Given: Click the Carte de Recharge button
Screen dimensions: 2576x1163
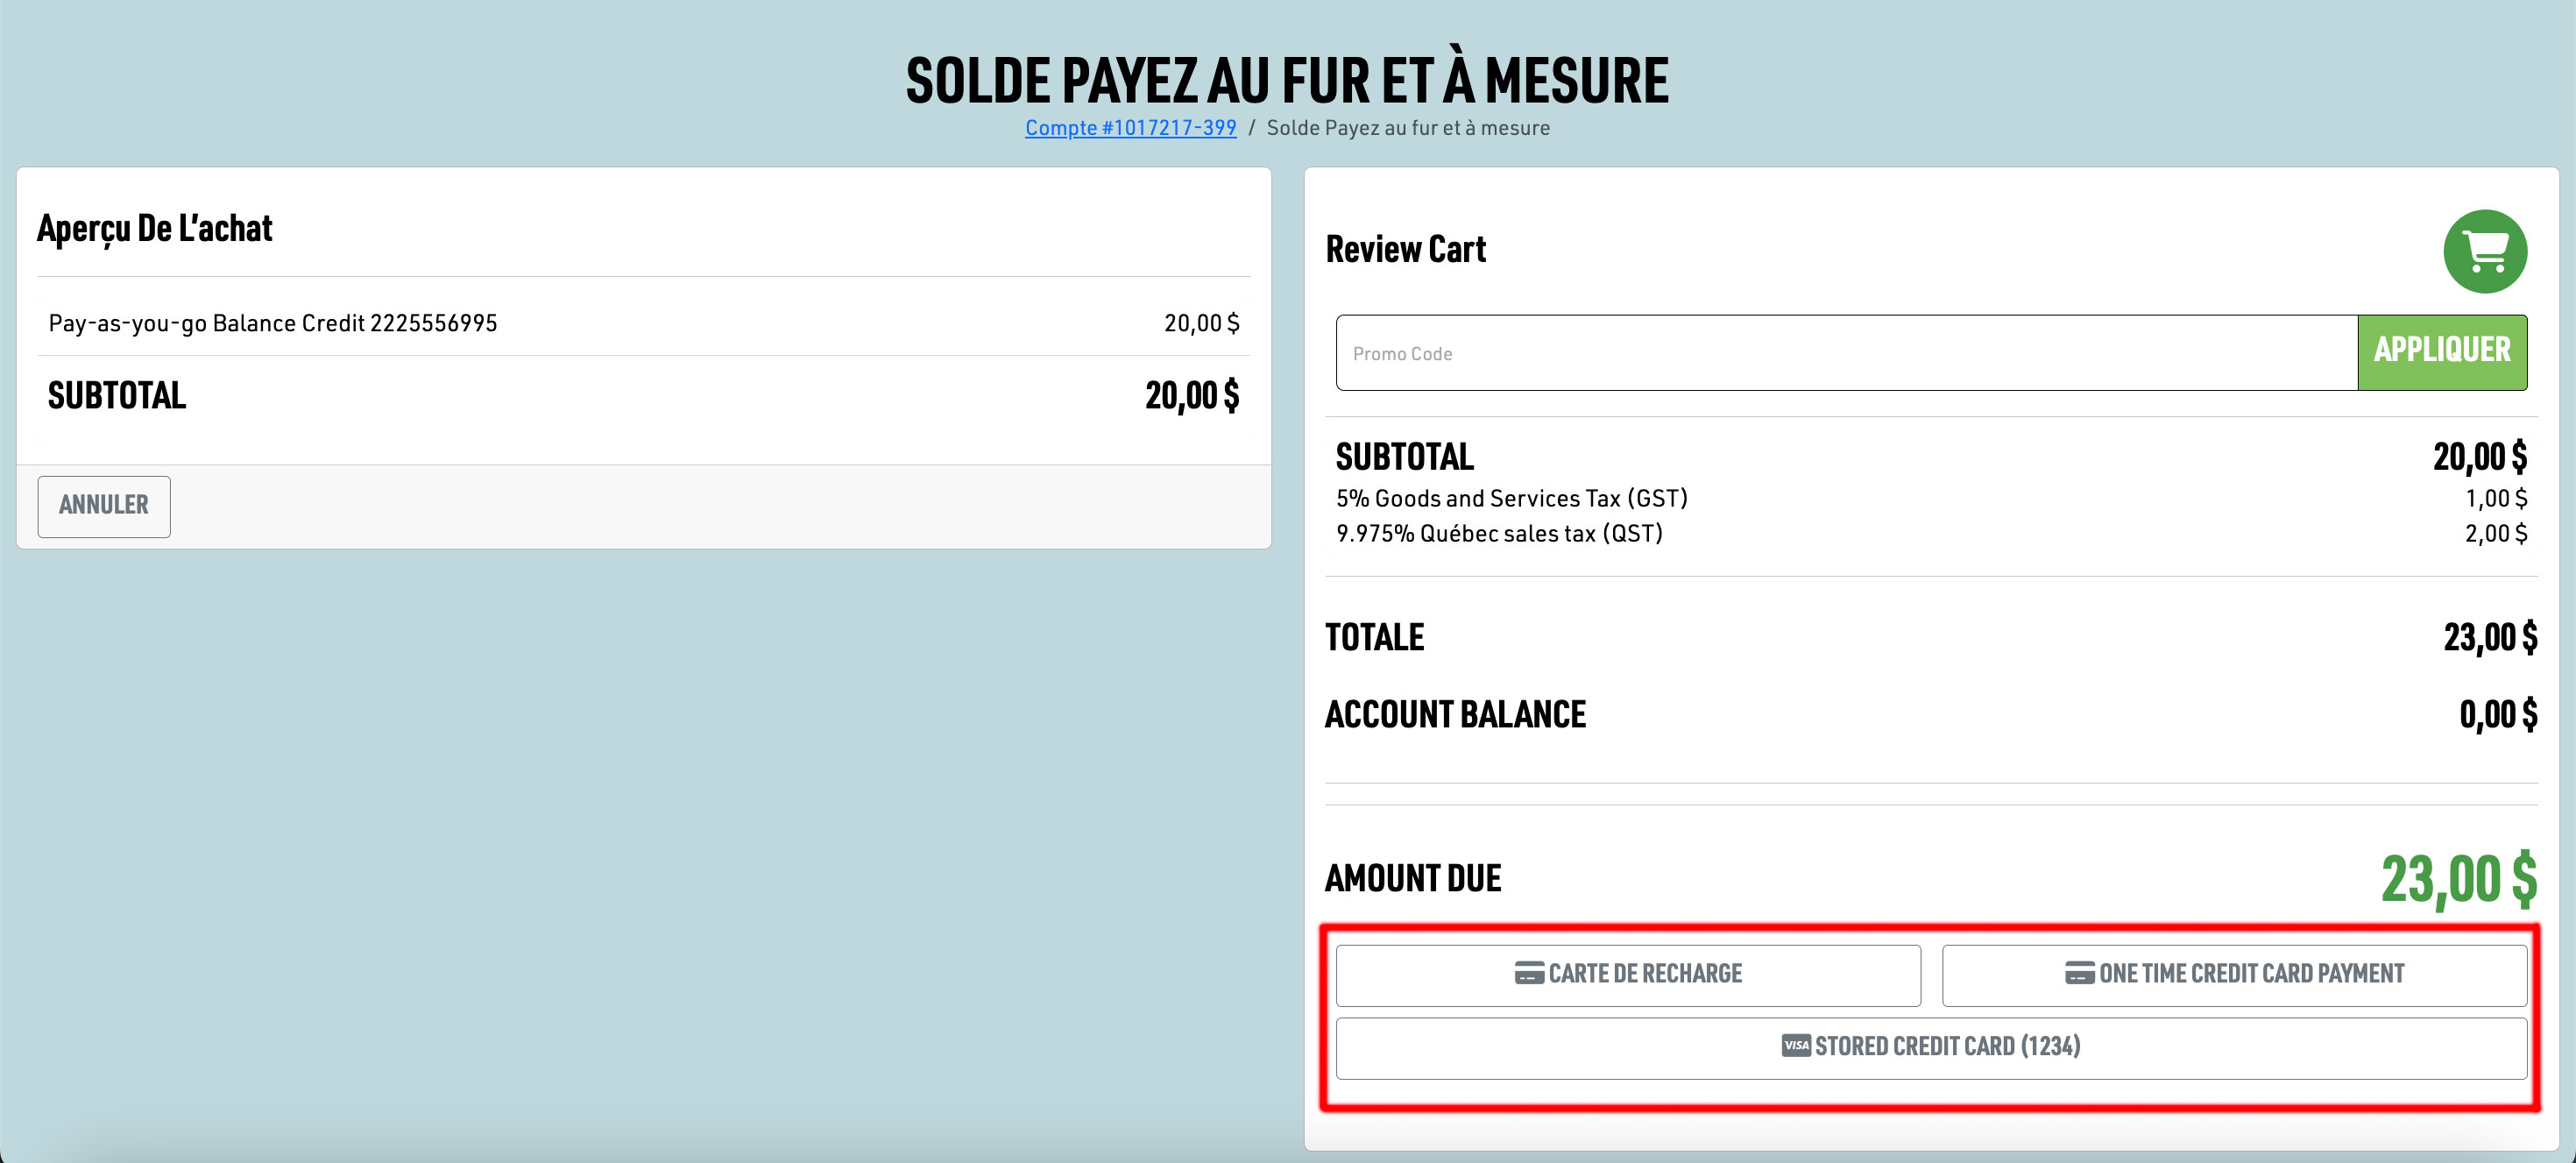Looking at the screenshot, I should click(x=1628, y=975).
